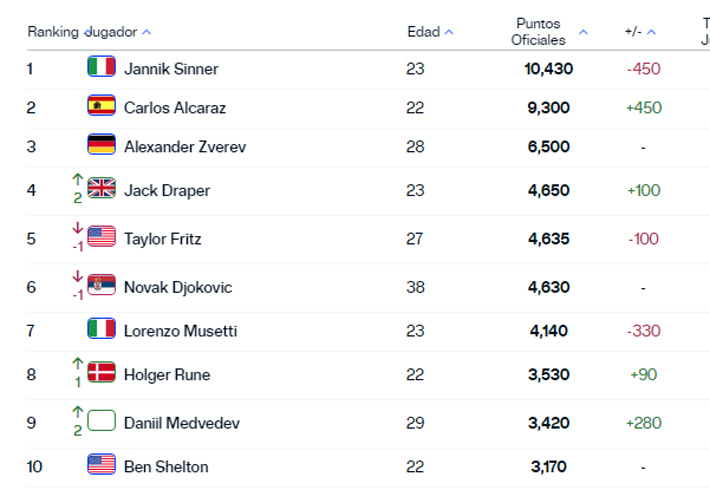Sort by Puntos Oficiales column arrow

pyautogui.click(x=583, y=32)
